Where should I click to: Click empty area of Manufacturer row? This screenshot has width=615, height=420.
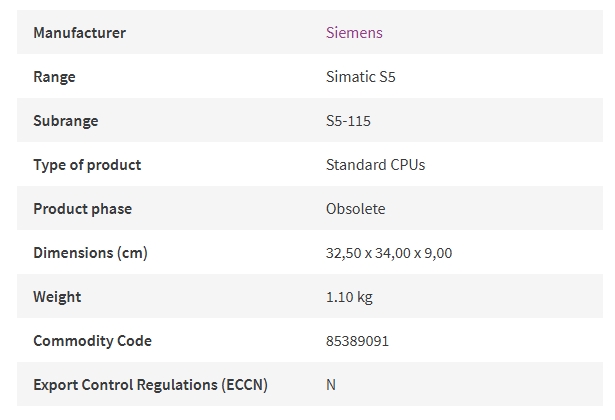(x=490, y=32)
